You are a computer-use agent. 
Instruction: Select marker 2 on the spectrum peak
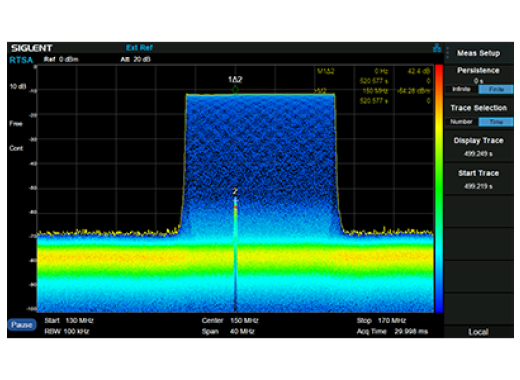235,191
